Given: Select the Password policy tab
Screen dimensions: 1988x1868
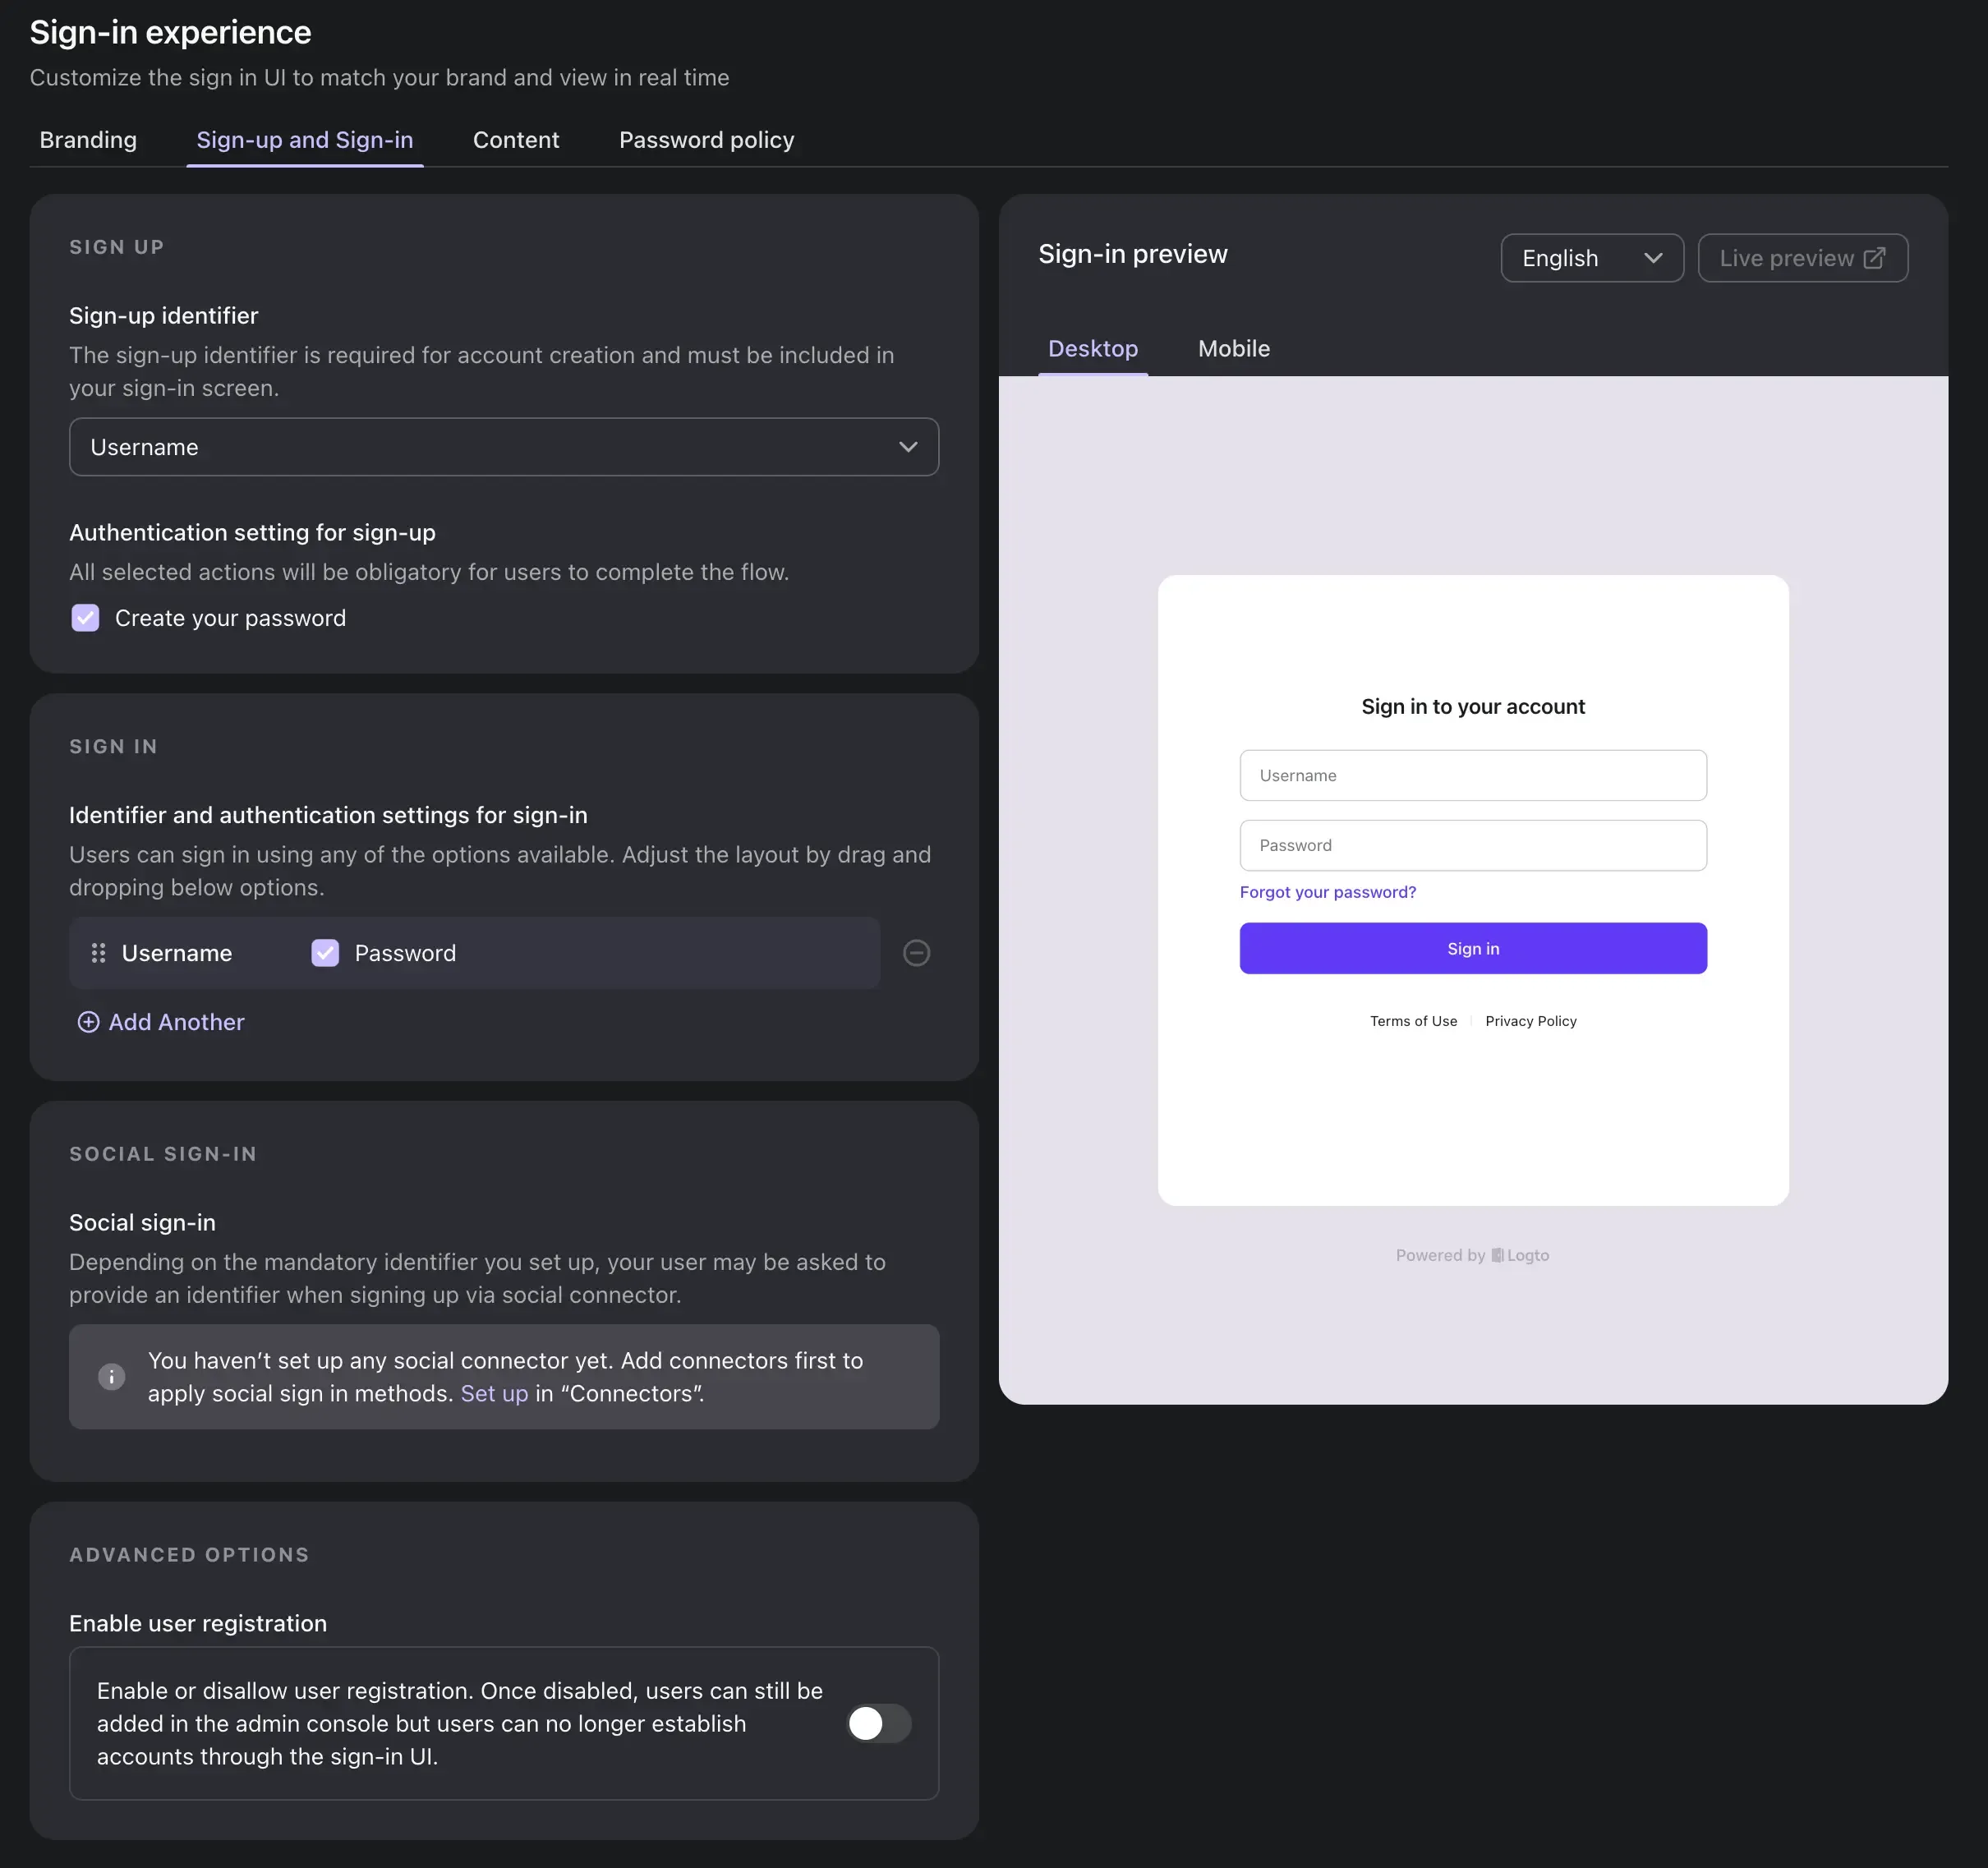Looking at the screenshot, I should pos(706,137).
